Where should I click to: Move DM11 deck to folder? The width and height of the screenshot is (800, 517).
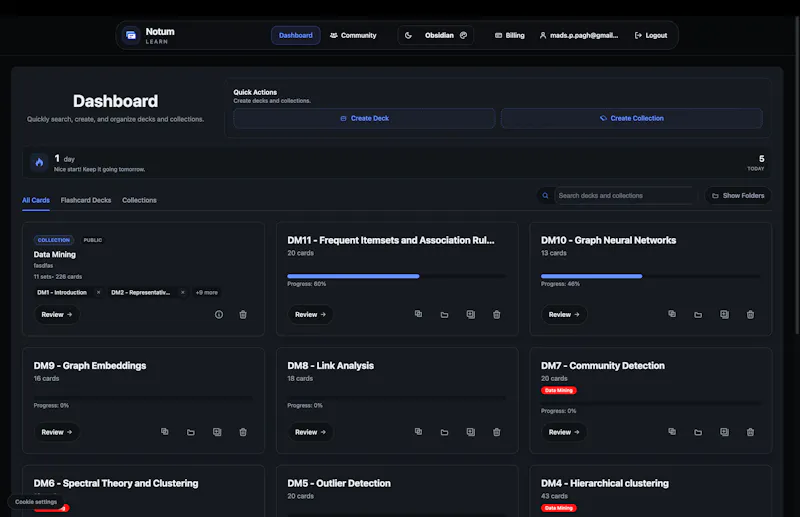pyautogui.click(x=444, y=314)
